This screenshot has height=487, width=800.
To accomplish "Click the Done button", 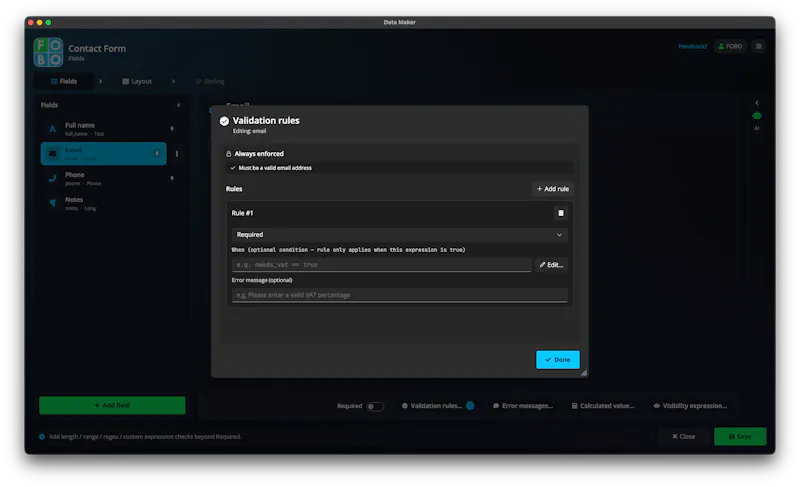I will [558, 360].
